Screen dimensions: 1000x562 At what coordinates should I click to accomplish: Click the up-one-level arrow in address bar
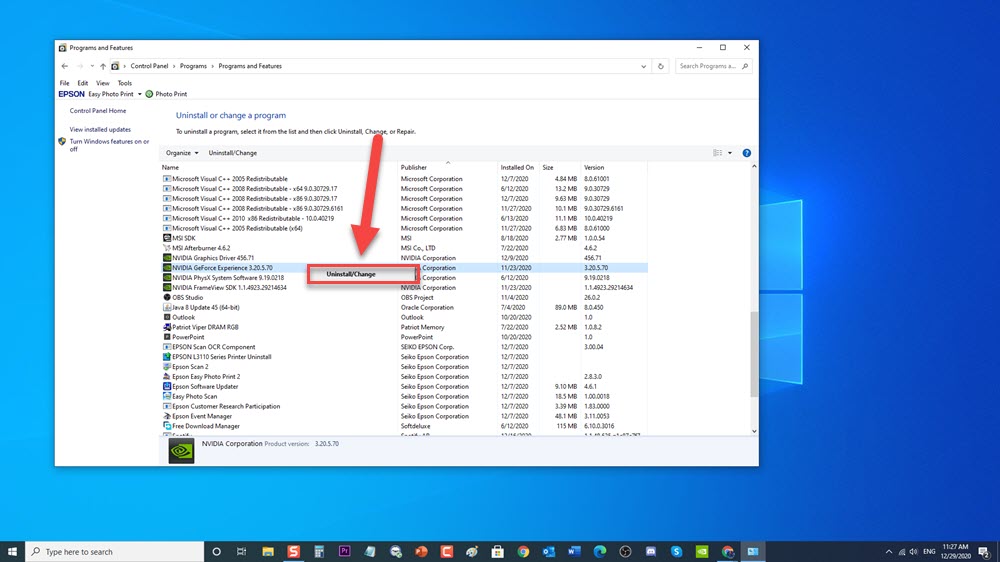pos(103,66)
